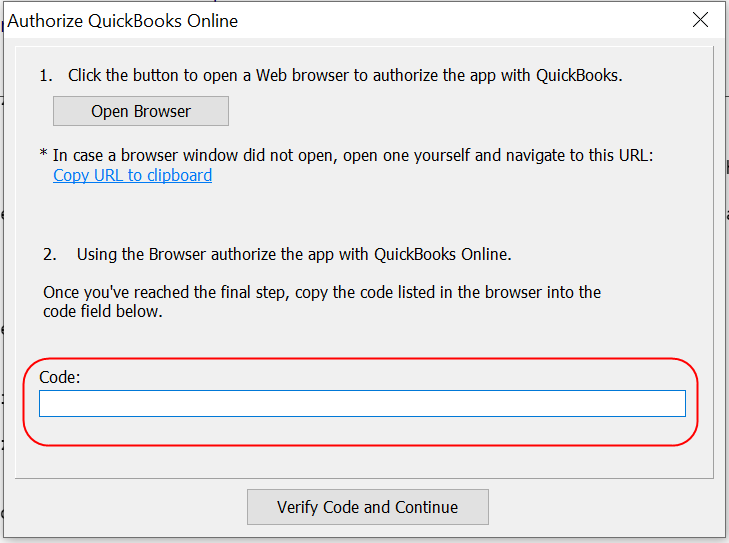The width and height of the screenshot is (729, 543).
Task: Click the step 2 instruction text
Action: pyautogui.click(x=294, y=254)
